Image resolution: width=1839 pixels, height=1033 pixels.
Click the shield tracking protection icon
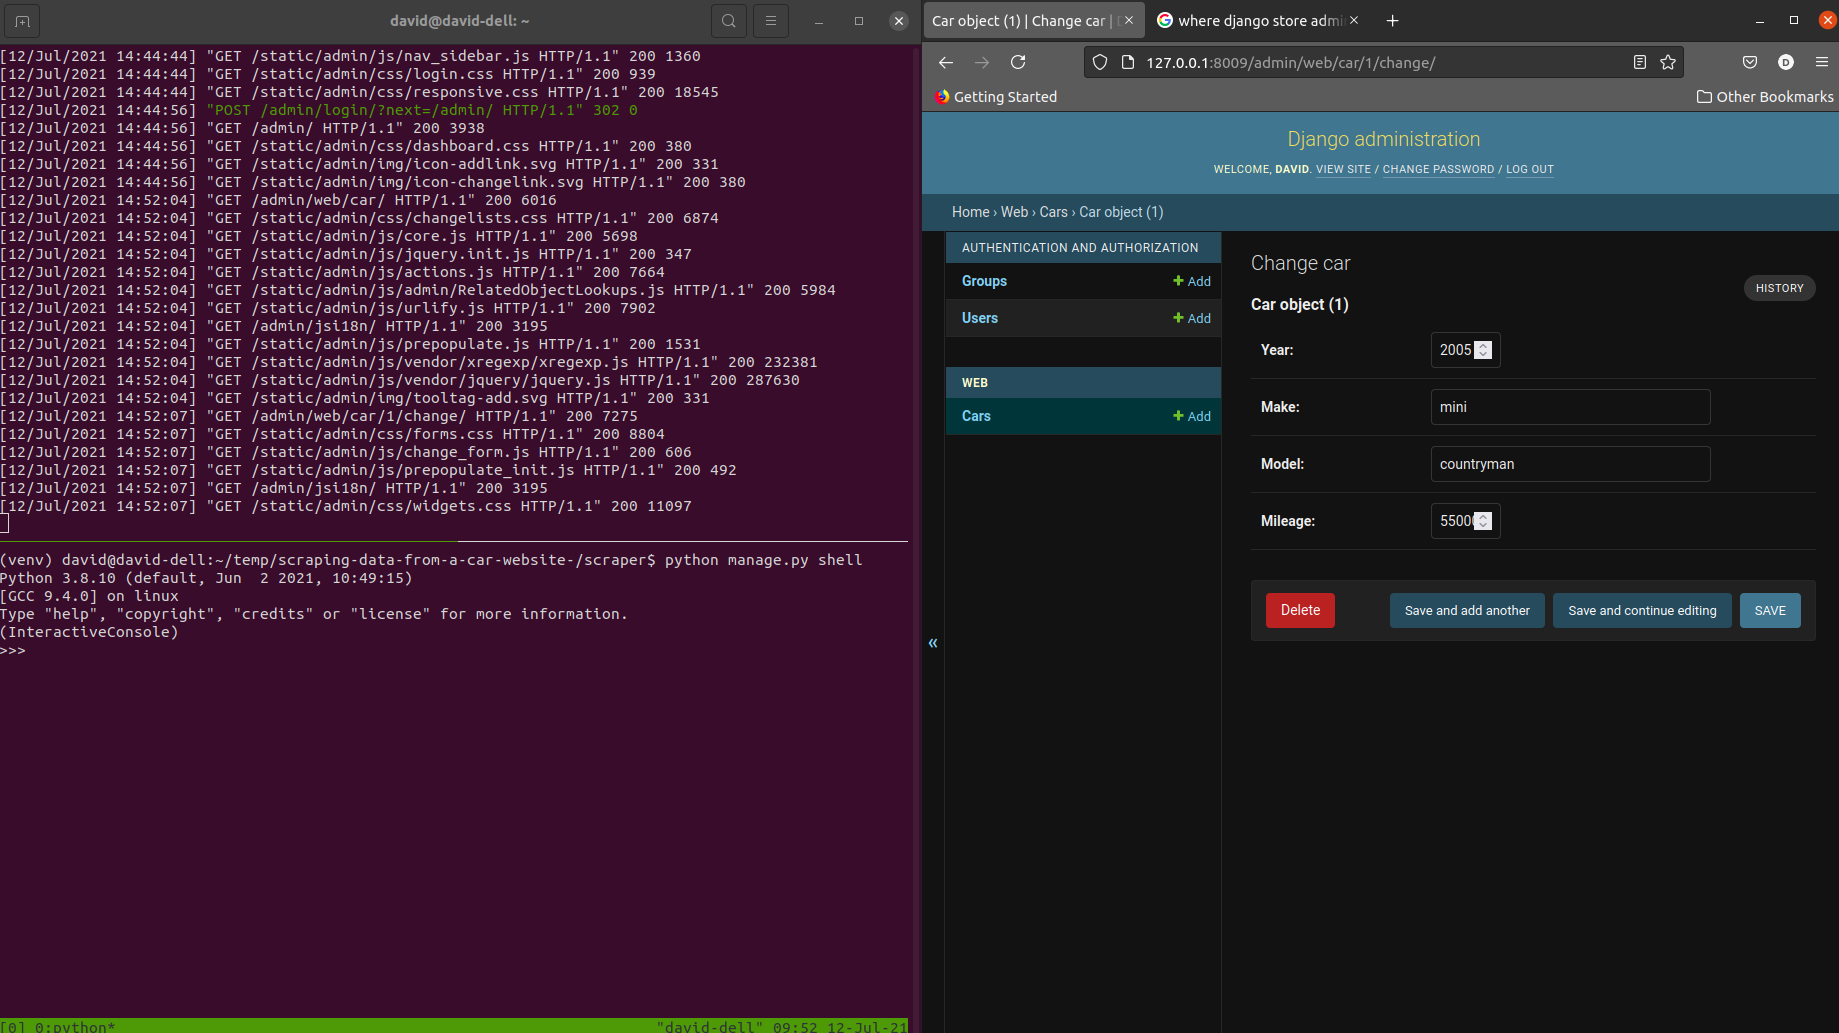point(1099,61)
